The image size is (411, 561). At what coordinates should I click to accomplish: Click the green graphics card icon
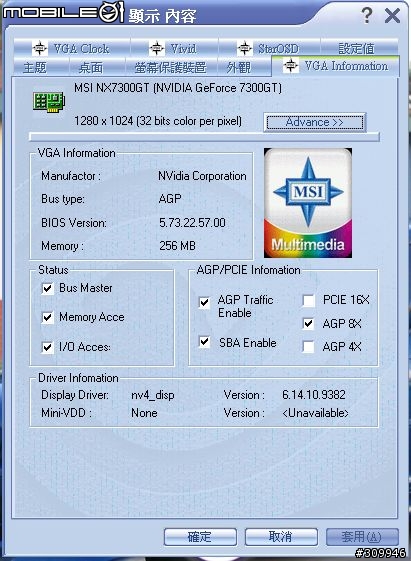[49, 102]
